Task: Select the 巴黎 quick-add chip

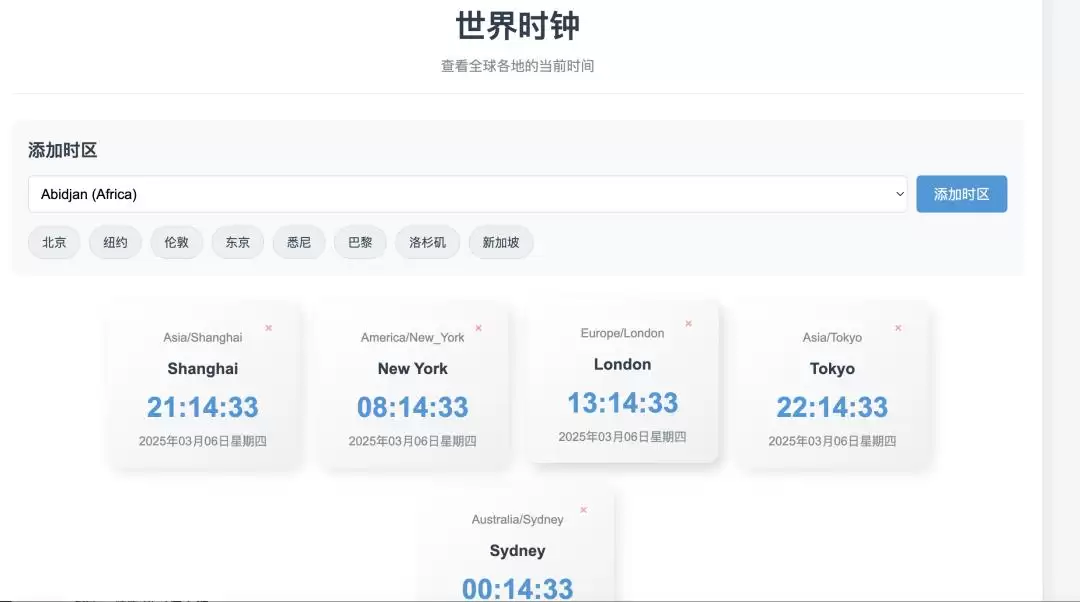Action: tap(360, 242)
